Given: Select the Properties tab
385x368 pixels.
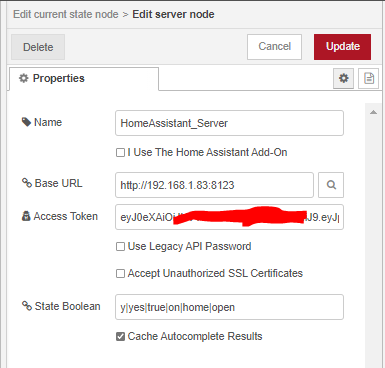Looking at the screenshot, I should (x=84, y=79).
